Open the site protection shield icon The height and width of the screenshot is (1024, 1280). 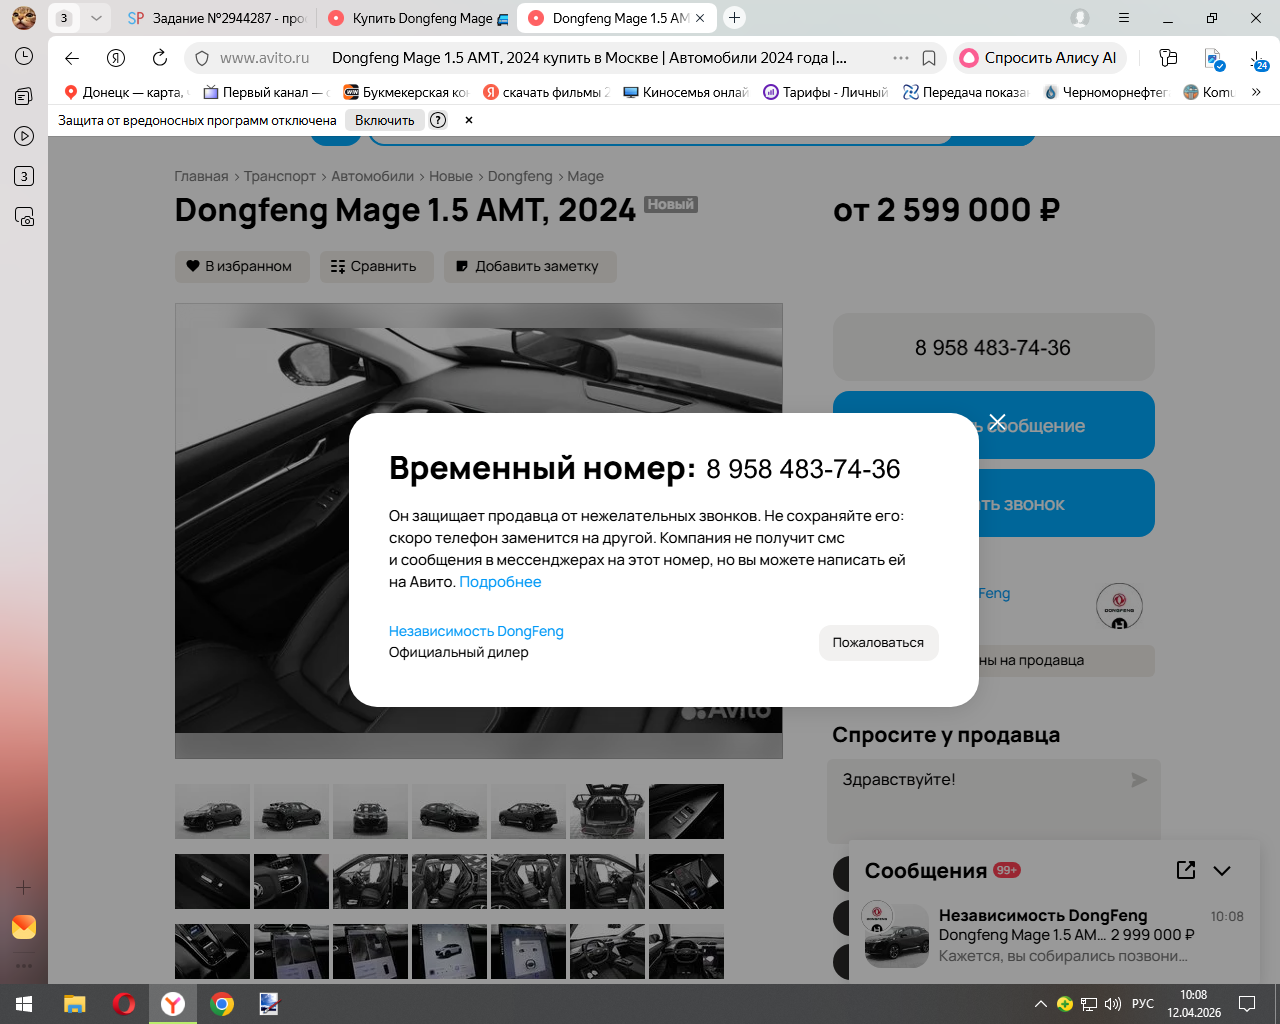202,58
